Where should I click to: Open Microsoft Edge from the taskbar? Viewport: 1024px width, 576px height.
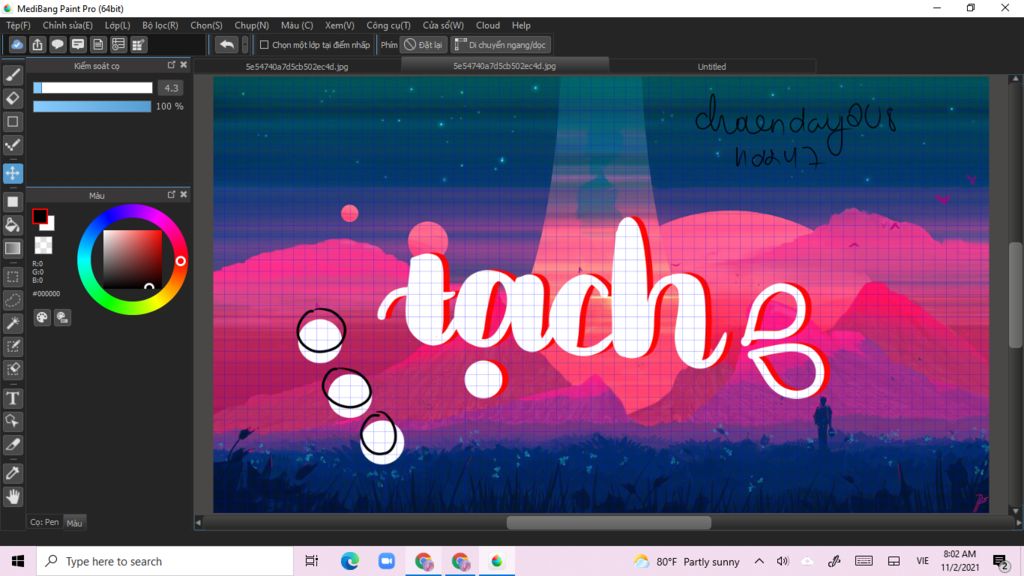click(x=350, y=561)
